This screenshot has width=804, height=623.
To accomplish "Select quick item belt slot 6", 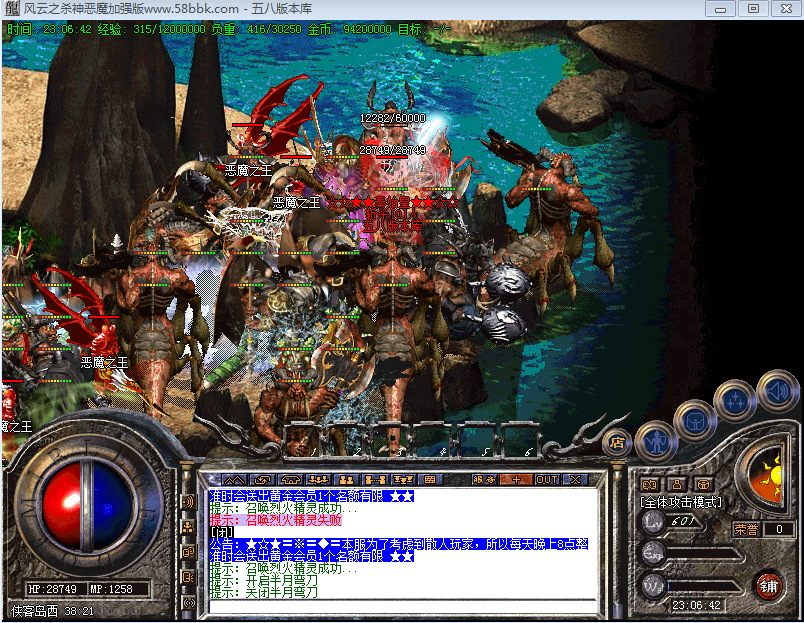I will pyautogui.click(x=519, y=440).
